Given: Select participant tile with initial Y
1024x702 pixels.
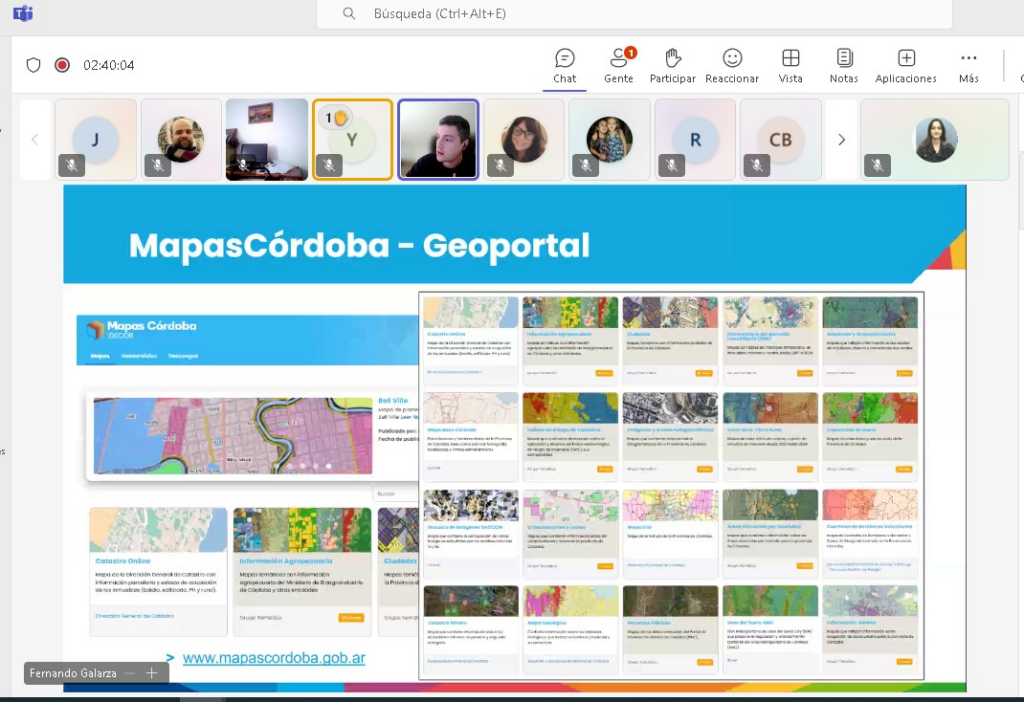Looking at the screenshot, I should [x=353, y=139].
